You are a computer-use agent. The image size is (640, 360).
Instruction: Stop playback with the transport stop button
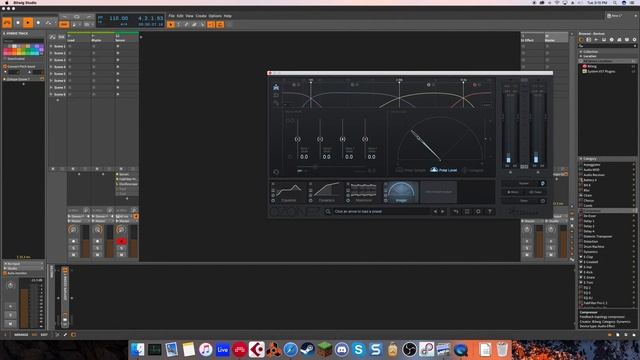(x=18, y=22)
